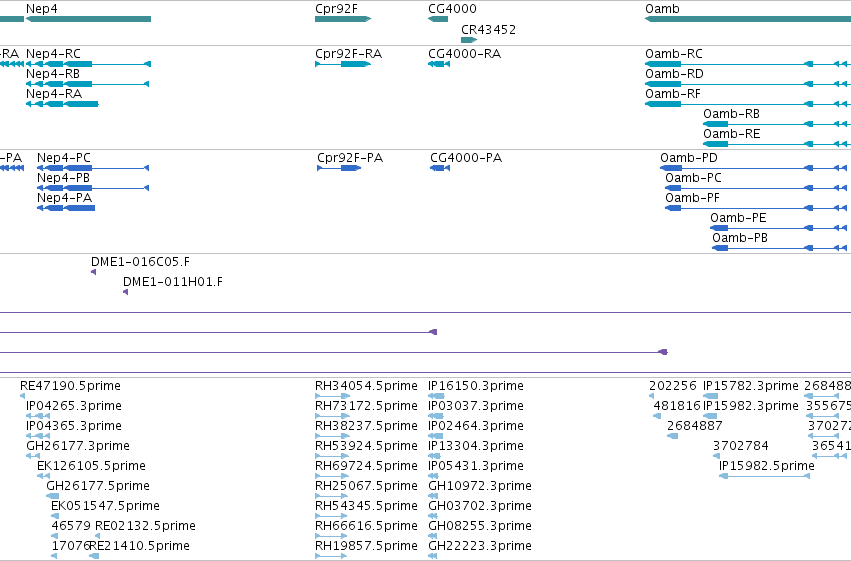Screen dimensions: 851x561
Task: Click the RE02132.5prime EST
Action: coord(98,537)
